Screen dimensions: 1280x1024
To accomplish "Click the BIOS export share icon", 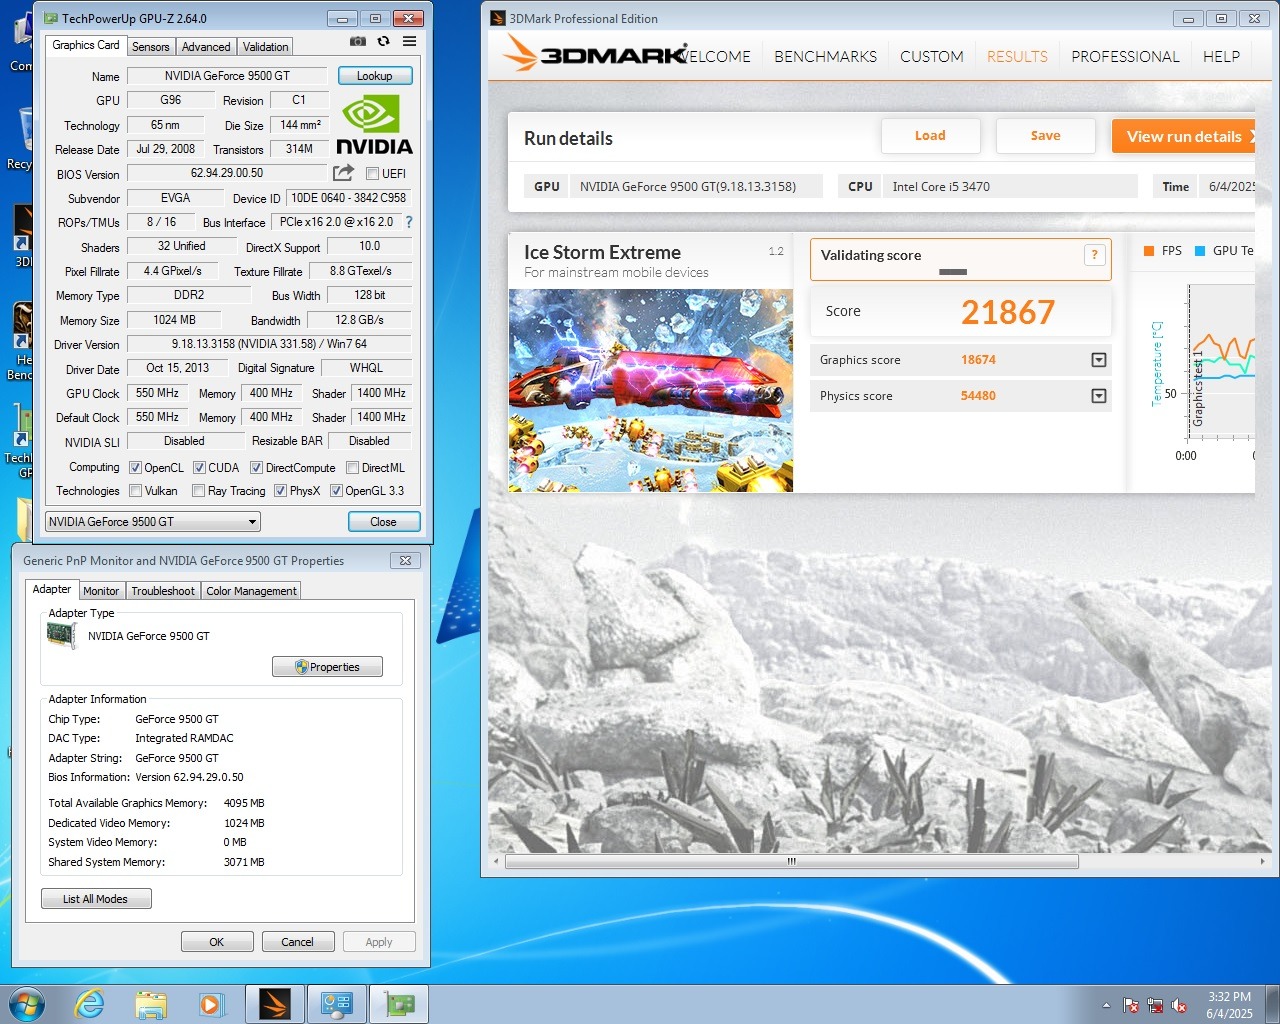I will (343, 173).
